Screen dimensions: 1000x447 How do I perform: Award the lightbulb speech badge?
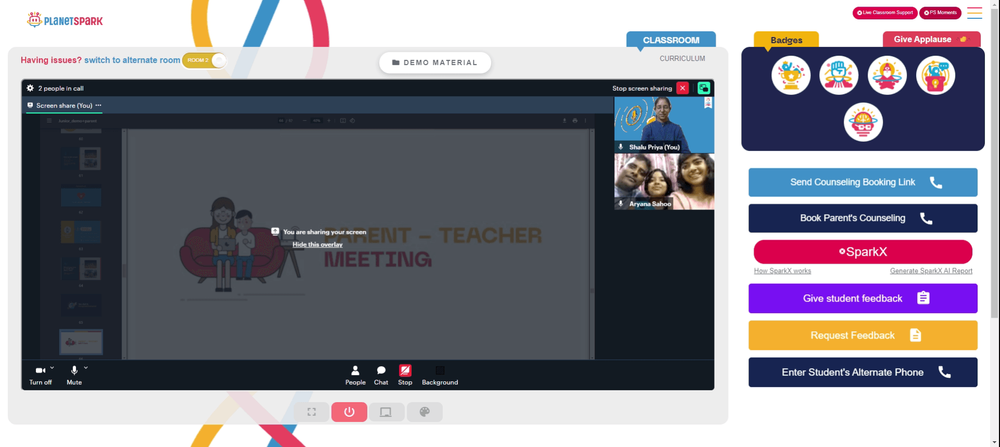936,75
